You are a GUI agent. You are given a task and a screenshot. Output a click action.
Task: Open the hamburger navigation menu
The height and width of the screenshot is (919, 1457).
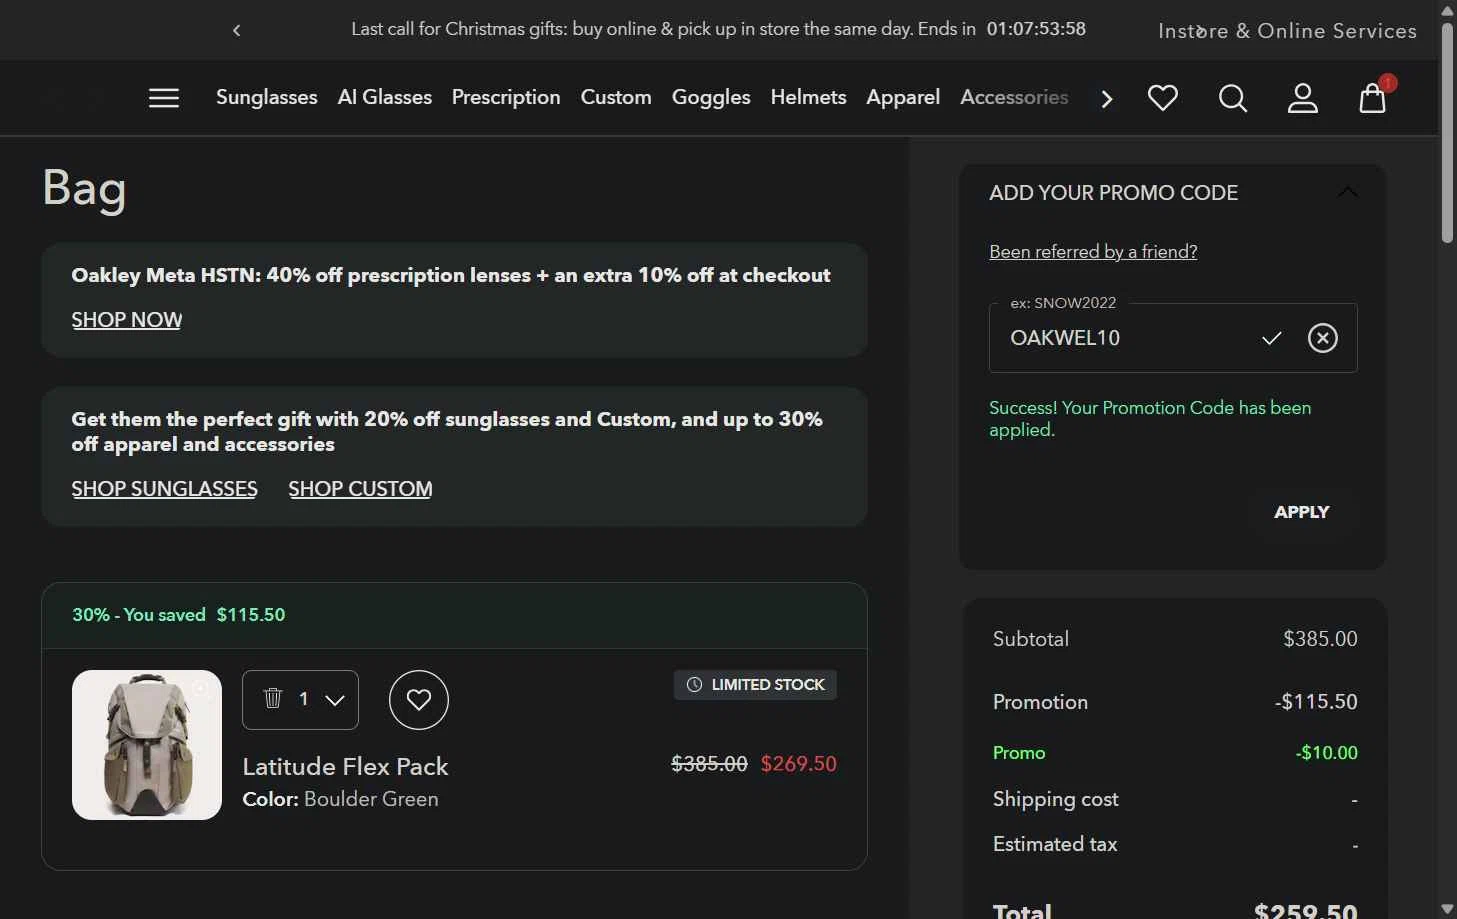pos(164,98)
